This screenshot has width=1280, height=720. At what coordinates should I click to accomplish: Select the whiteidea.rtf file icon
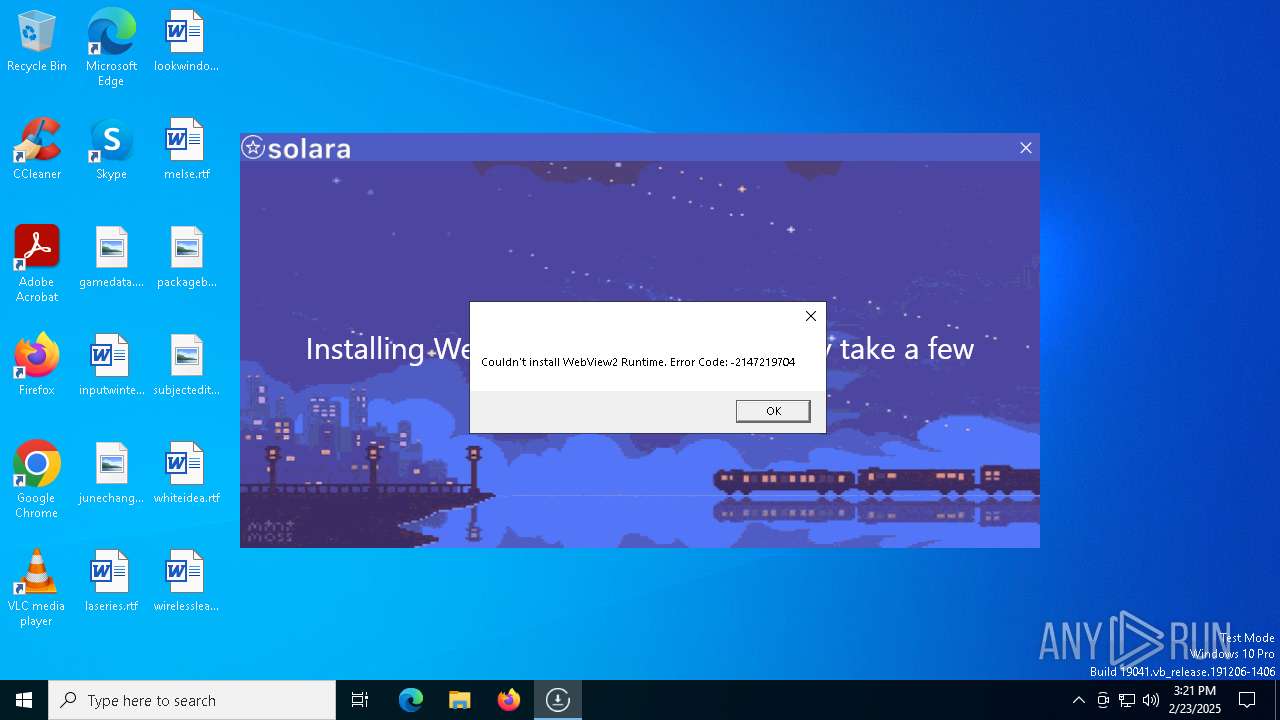click(186, 474)
